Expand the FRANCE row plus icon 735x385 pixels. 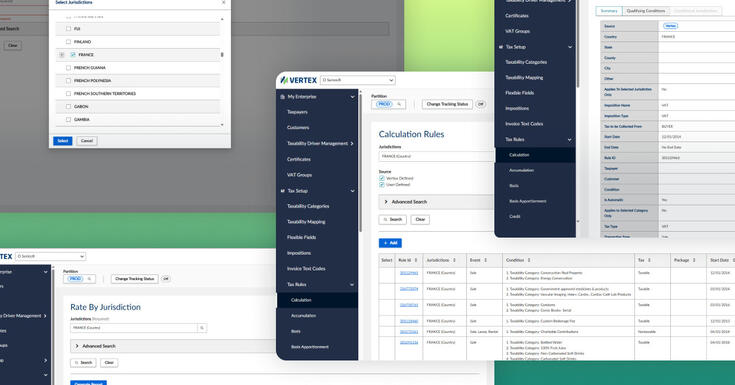pyautogui.click(x=62, y=55)
